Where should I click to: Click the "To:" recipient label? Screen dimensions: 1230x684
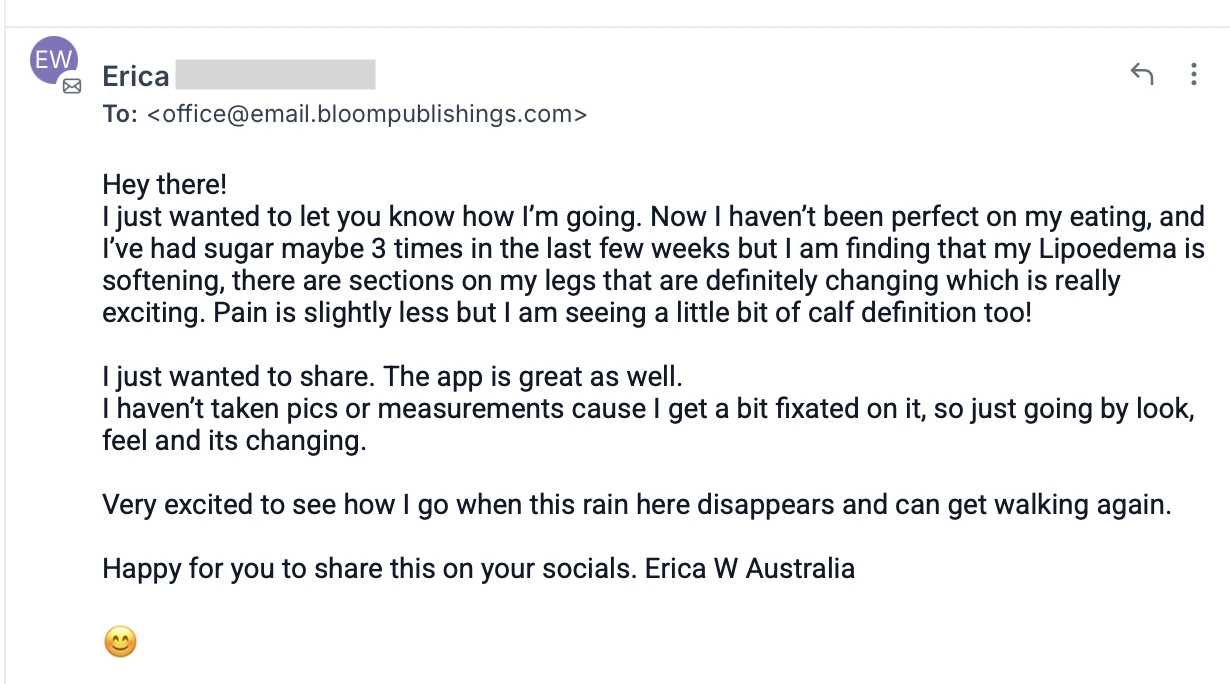click(120, 114)
